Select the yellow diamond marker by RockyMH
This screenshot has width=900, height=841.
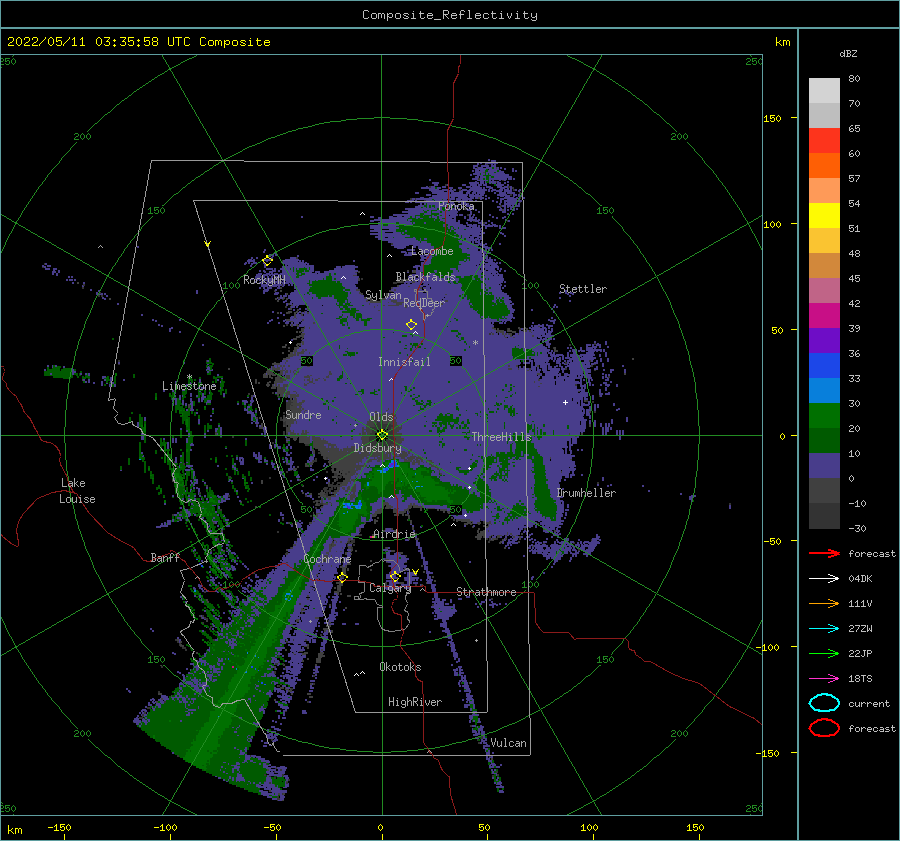pyautogui.click(x=267, y=260)
